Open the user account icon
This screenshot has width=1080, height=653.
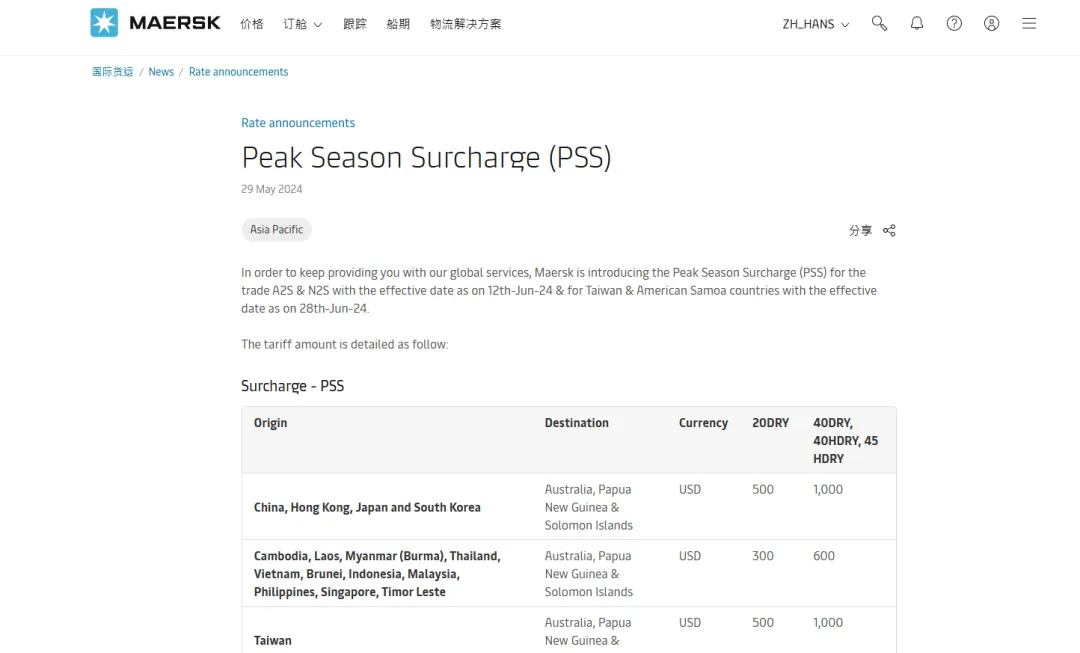pyautogui.click(x=991, y=23)
